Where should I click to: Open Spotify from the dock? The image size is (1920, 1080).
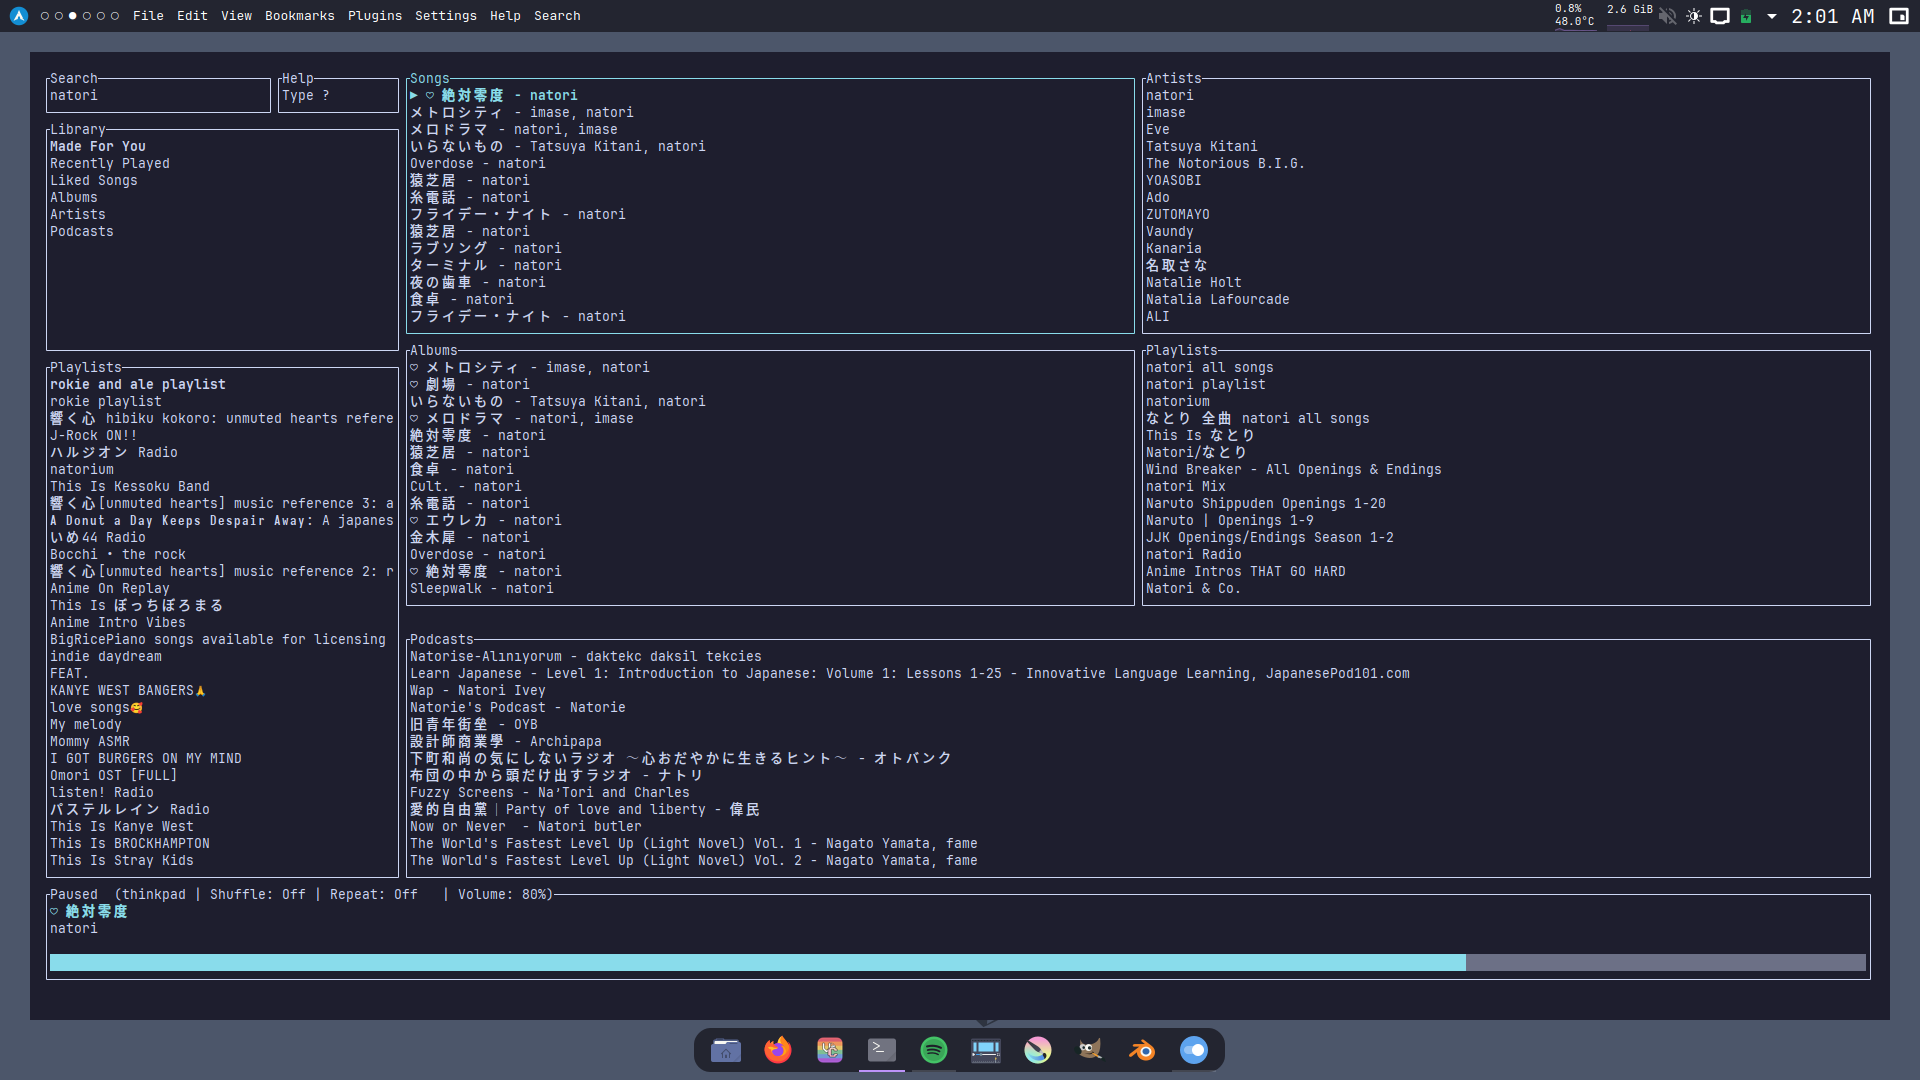click(x=934, y=1050)
